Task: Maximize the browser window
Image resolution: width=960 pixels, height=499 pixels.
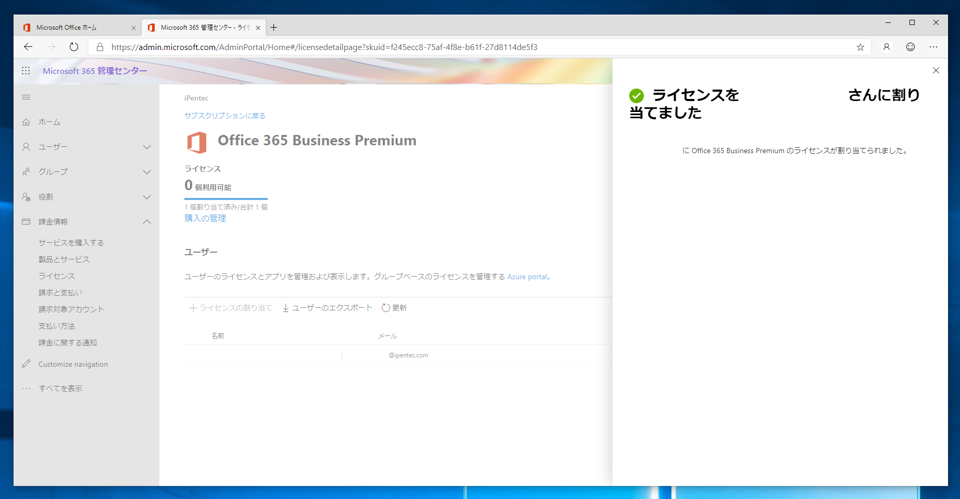Action: point(912,23)
